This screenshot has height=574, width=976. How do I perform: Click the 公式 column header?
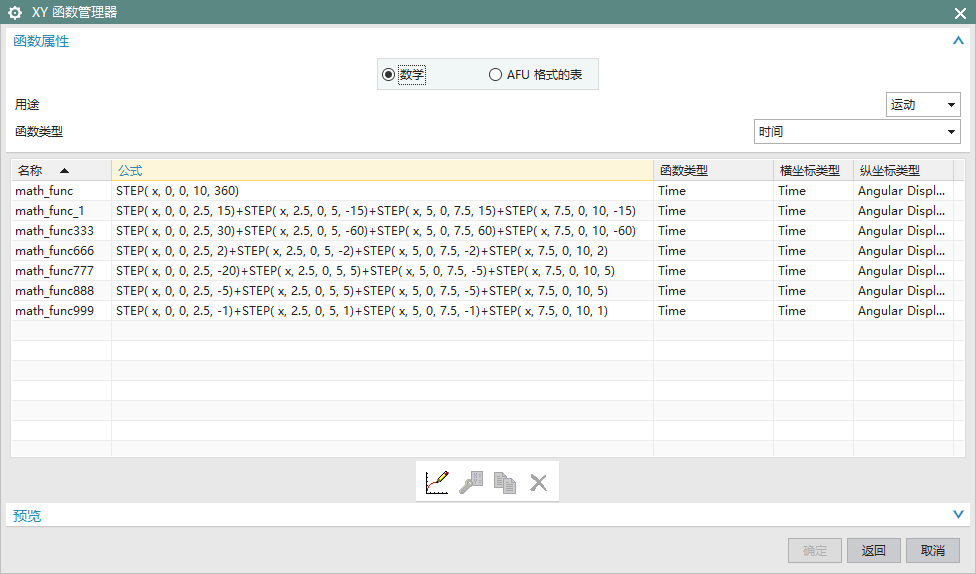(x=382, y=171)
